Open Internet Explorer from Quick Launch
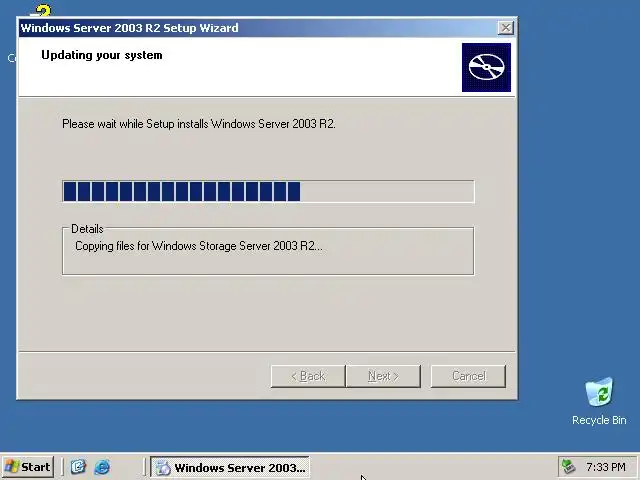This screenshot has height=480, width=640. [102, 467]
